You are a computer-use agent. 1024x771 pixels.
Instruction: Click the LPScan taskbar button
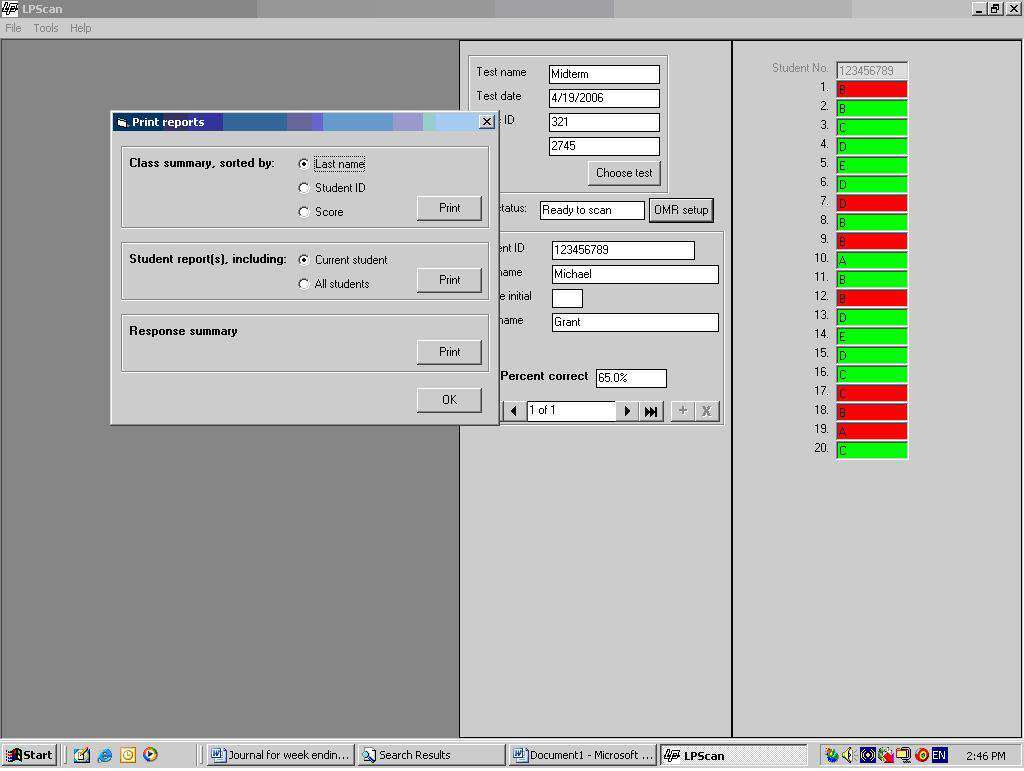734,755
